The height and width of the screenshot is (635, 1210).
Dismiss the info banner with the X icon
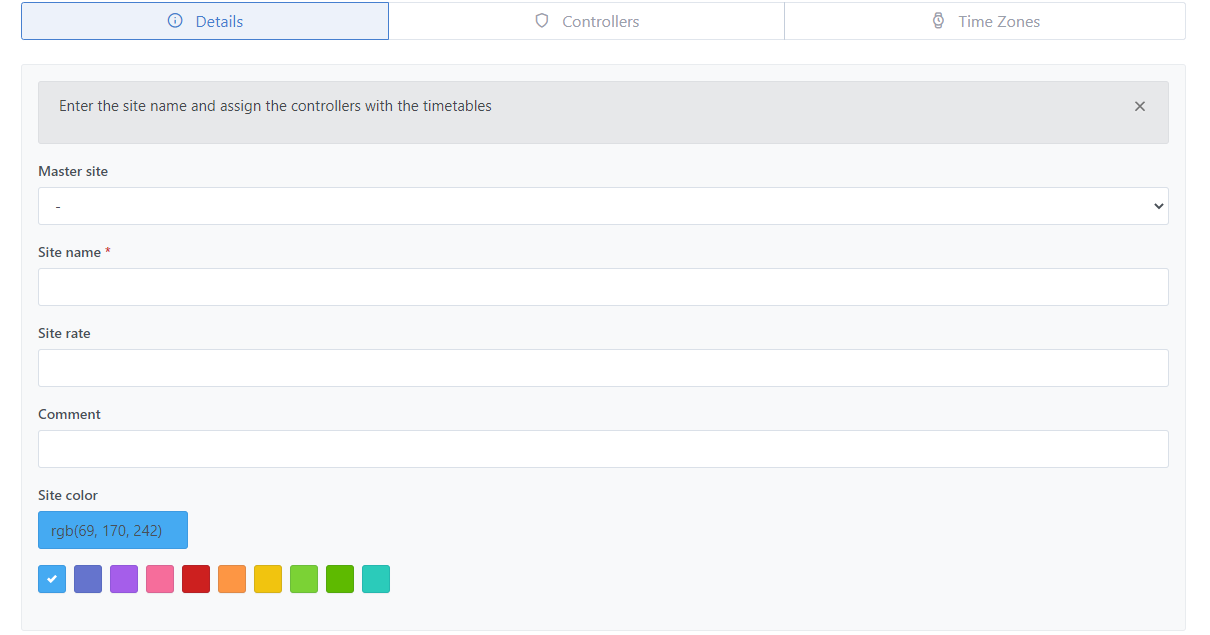pyautogui.click(x=1139, y=106)
